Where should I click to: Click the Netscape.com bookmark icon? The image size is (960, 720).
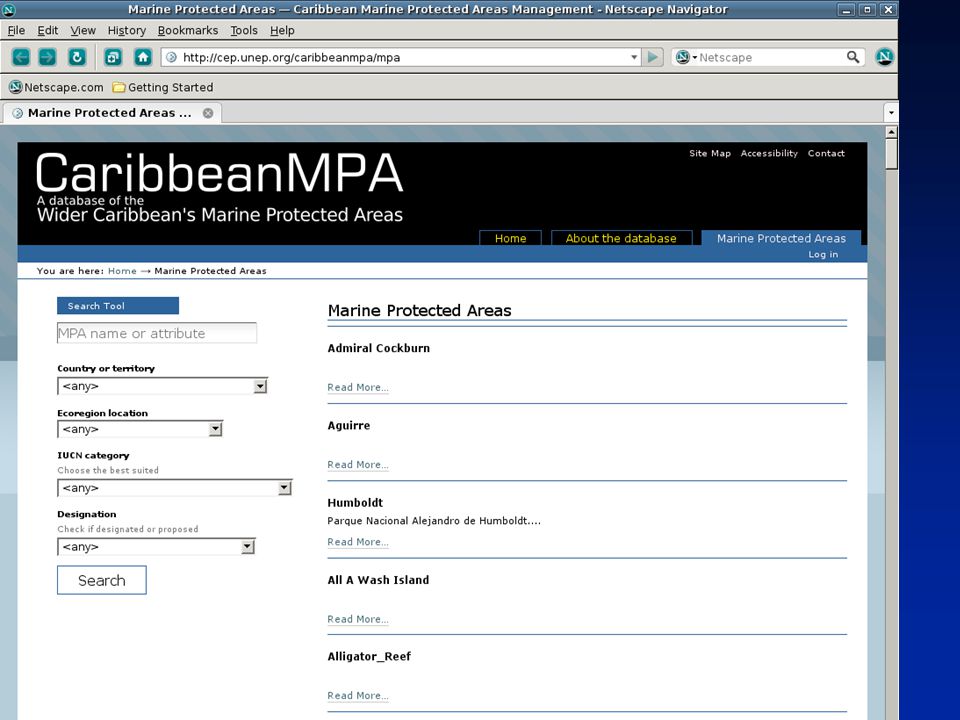(16, 87)
